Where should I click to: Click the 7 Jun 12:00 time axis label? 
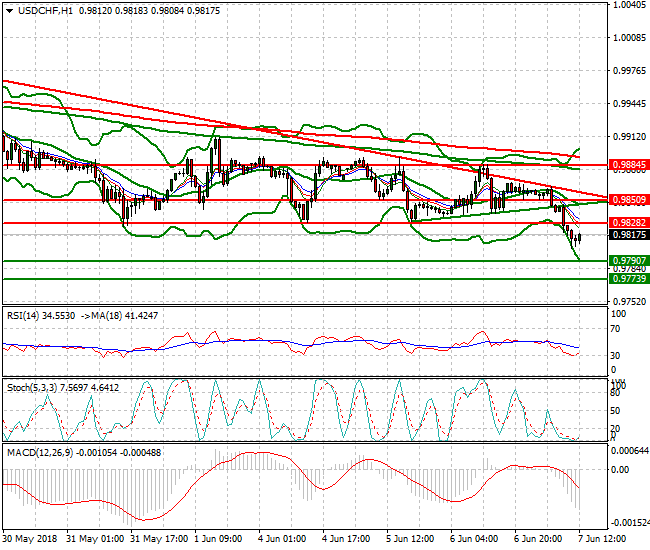coord(602,539)
